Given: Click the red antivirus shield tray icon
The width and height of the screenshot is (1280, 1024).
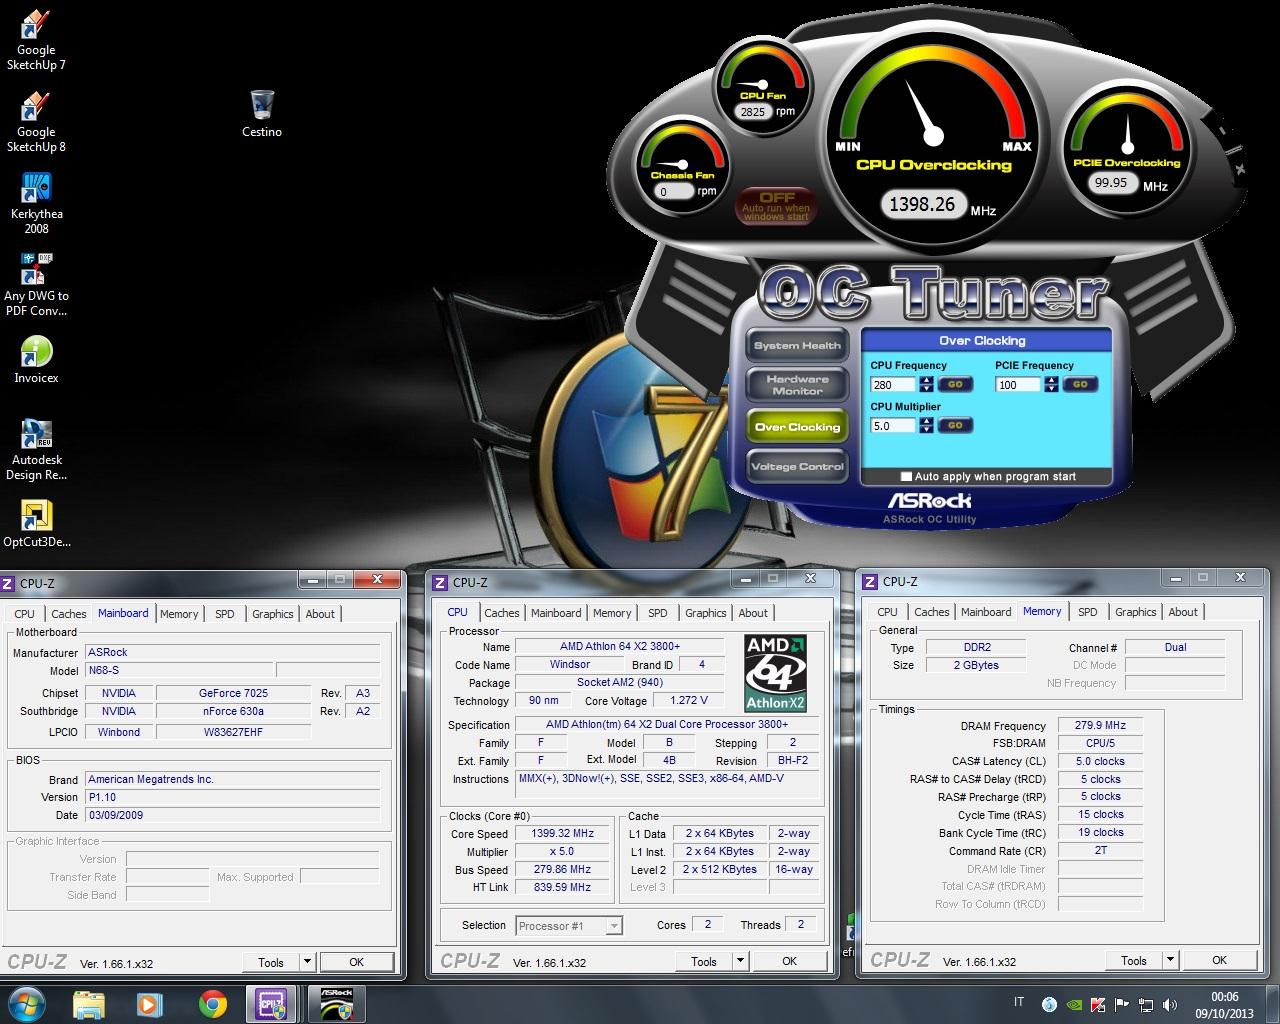Looking at the screenshot, I should pyautogui.click(x=1097, y=1004).
